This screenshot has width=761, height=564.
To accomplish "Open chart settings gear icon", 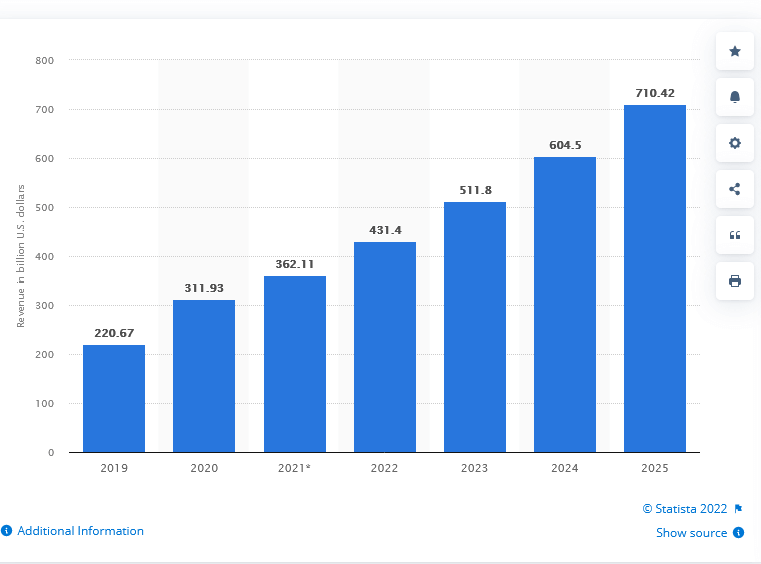I will coord(735,143).
